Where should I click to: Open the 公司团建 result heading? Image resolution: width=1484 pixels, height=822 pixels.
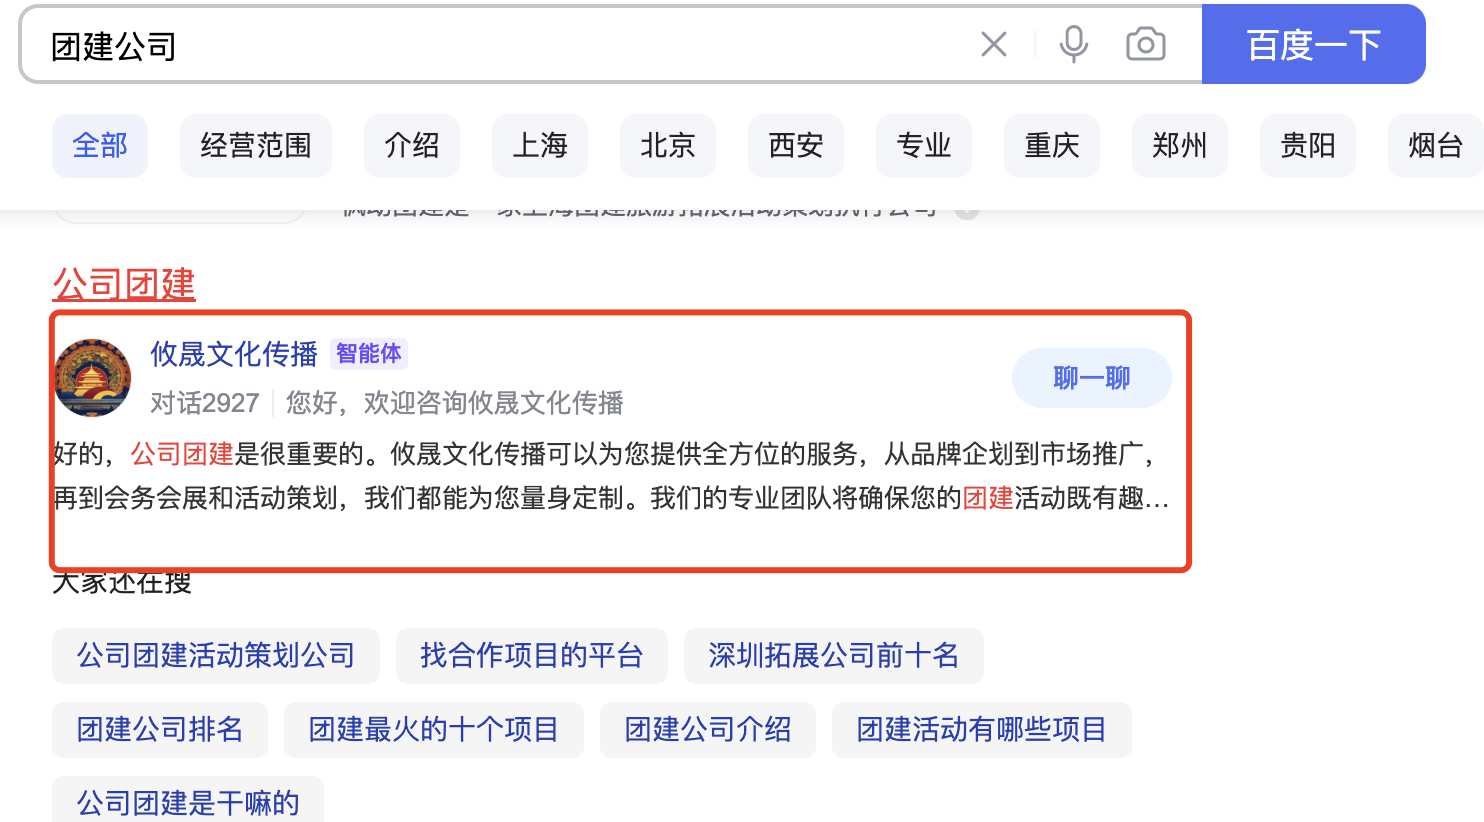(124, 284)
